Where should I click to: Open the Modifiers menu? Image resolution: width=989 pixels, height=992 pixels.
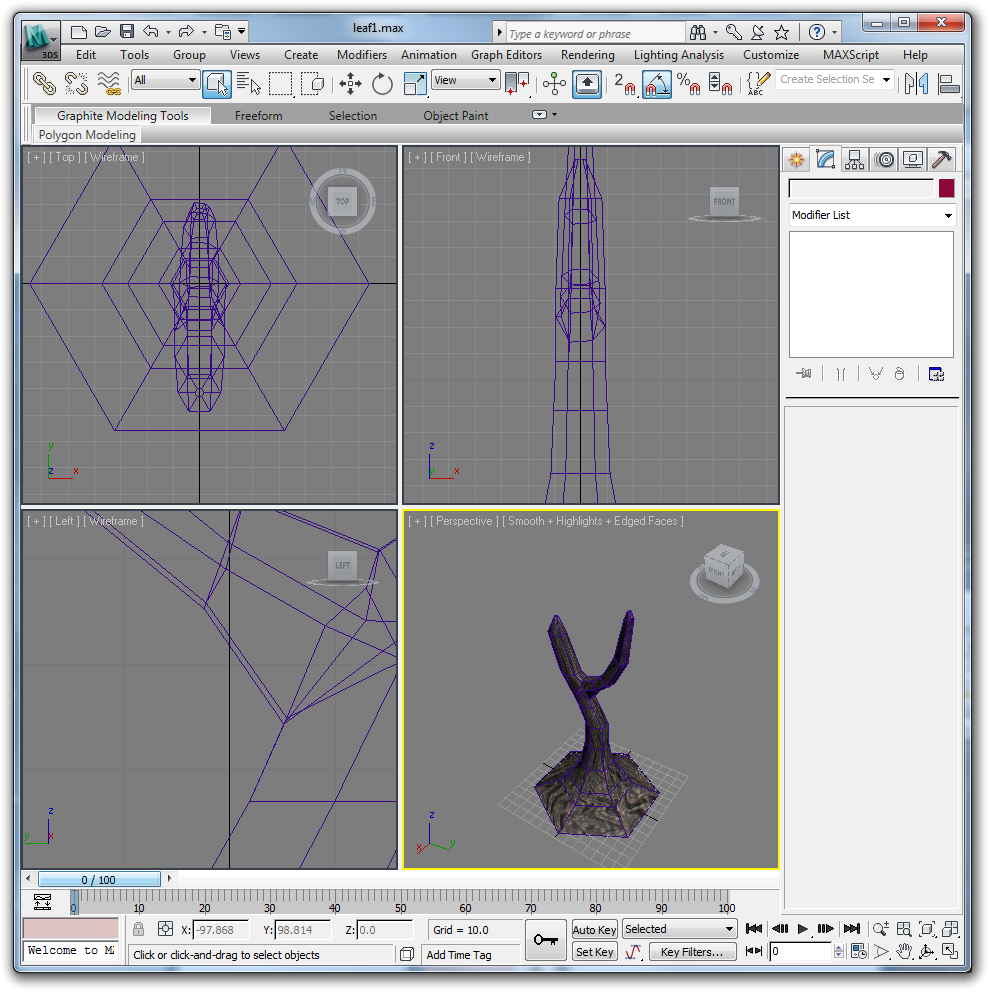click(361, 55)
